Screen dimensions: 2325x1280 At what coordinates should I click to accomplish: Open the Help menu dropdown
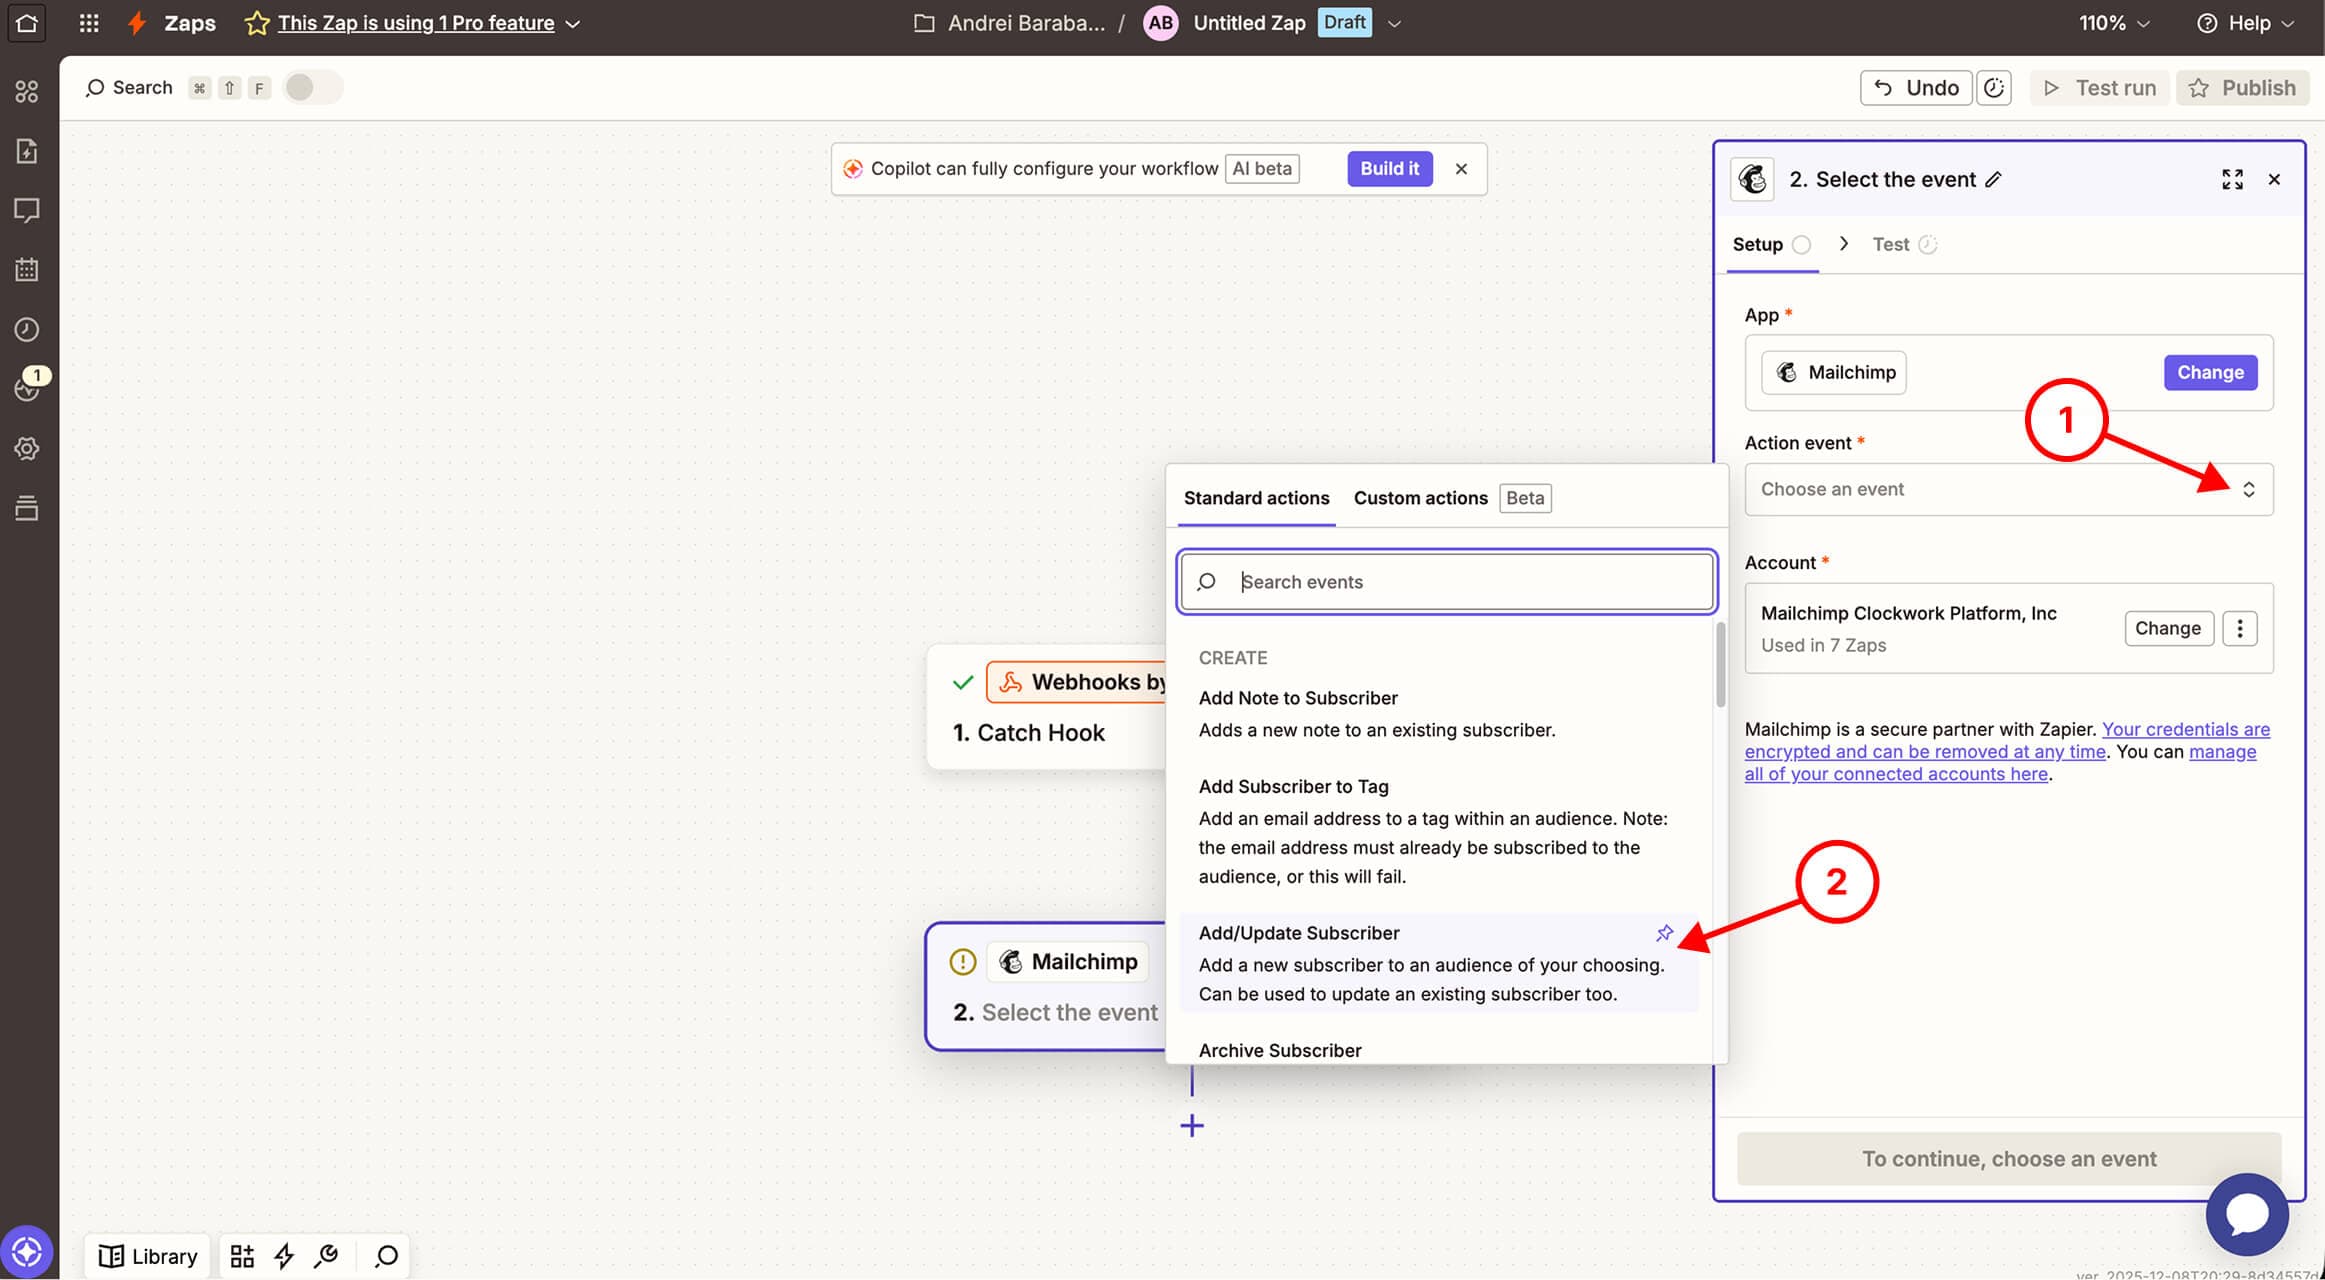tap(2244, 23)
